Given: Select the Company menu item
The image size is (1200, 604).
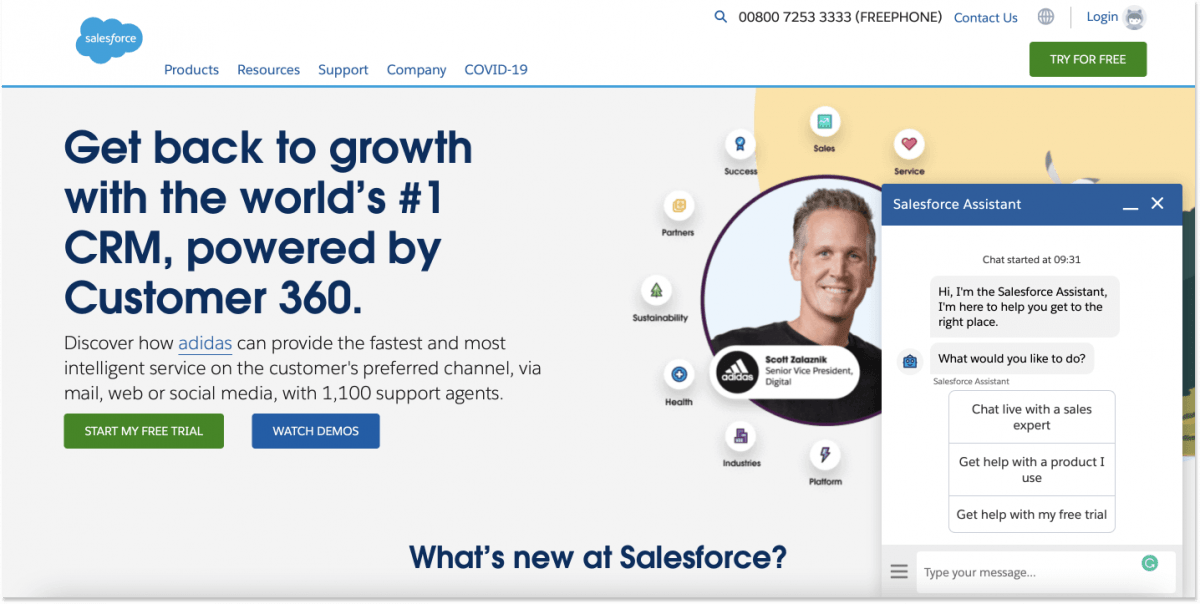Looking at the screenshot, I should 416,69.
